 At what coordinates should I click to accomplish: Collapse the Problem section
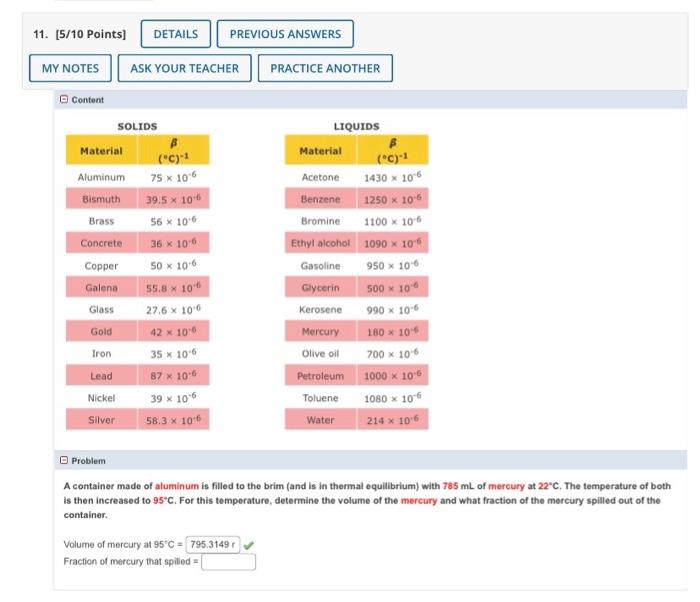pyautogui.click(x=64, y=460)
